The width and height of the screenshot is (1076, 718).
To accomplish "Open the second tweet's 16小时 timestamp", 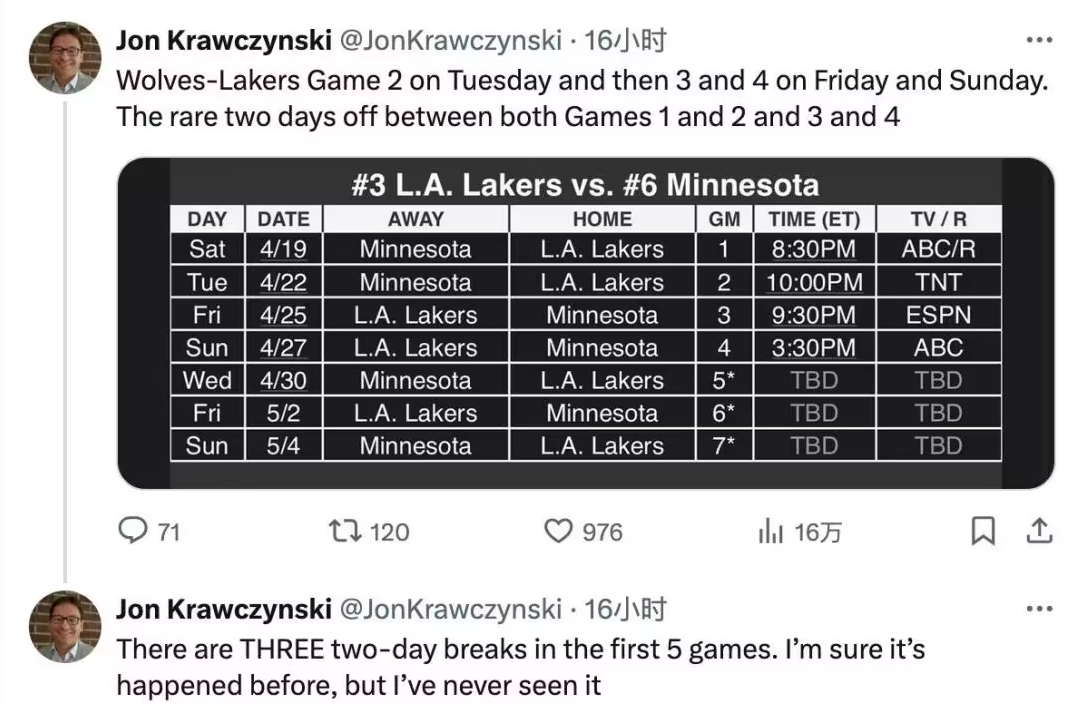I will pos(625,608).
